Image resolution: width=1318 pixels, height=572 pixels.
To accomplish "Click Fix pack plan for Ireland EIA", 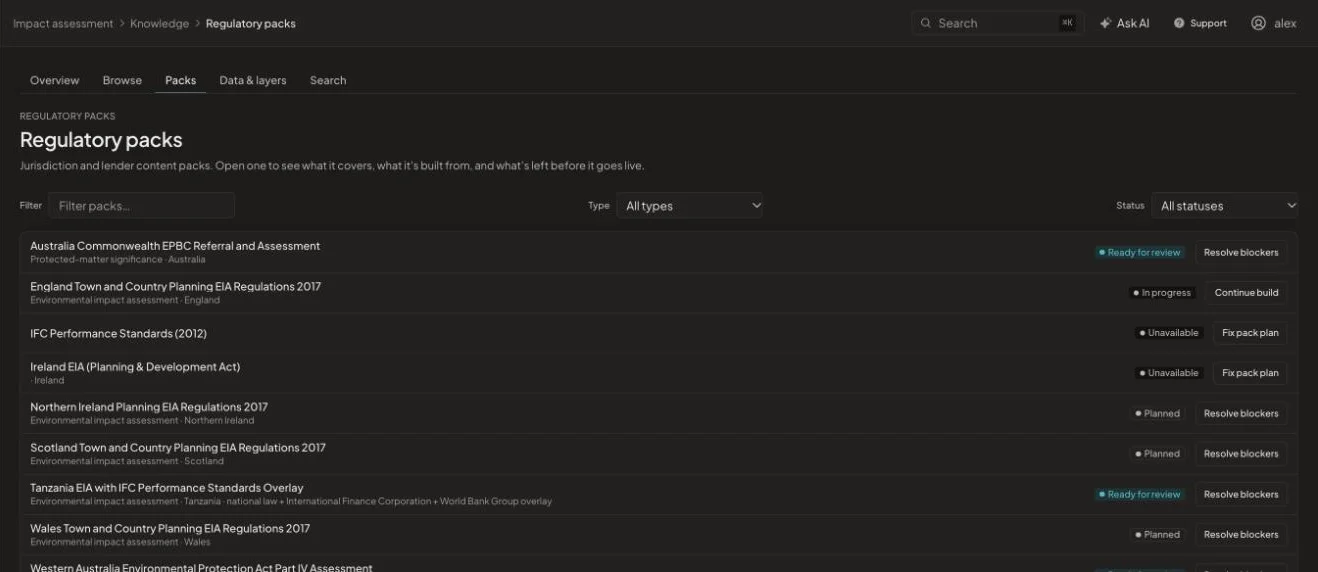I will (x=1250, y=373).
